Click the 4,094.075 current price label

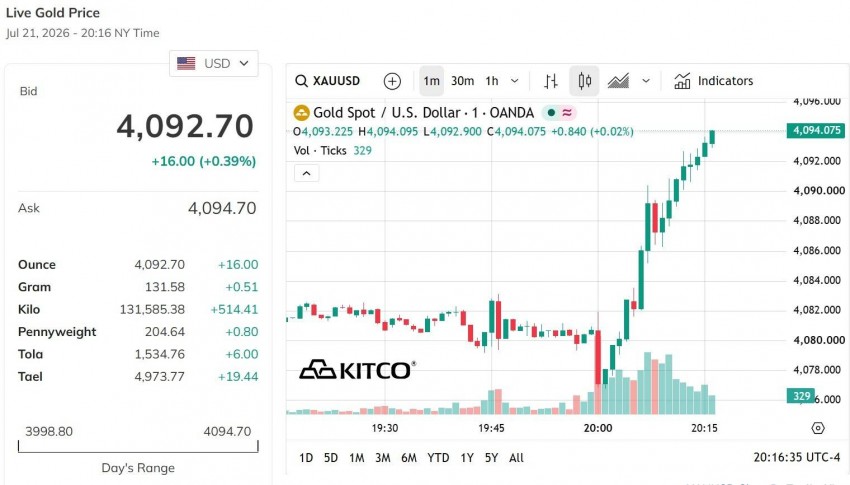816,130
